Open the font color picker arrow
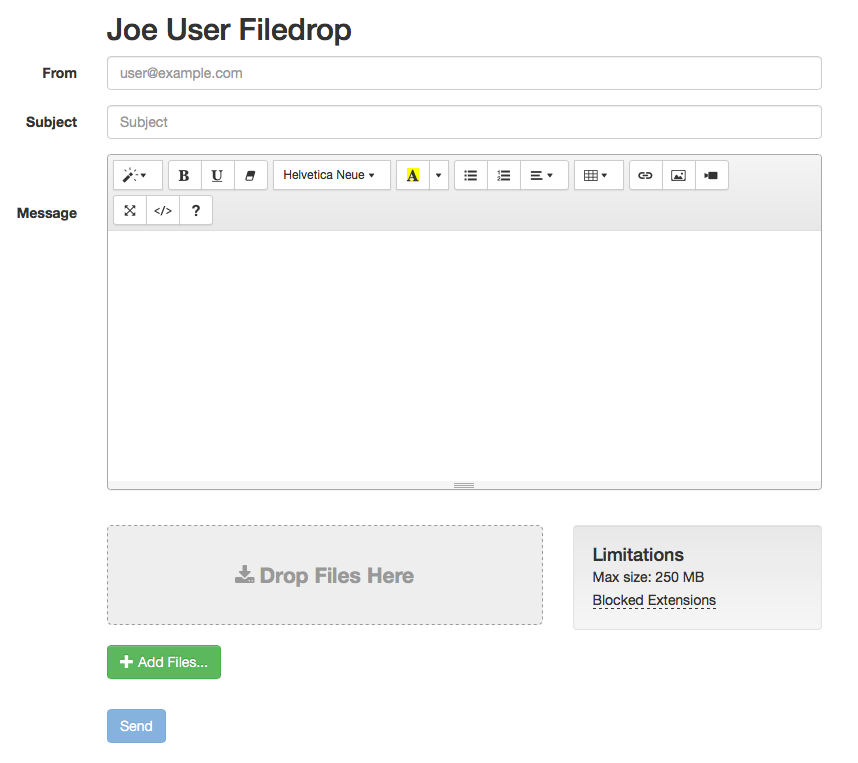 (437, 175)
